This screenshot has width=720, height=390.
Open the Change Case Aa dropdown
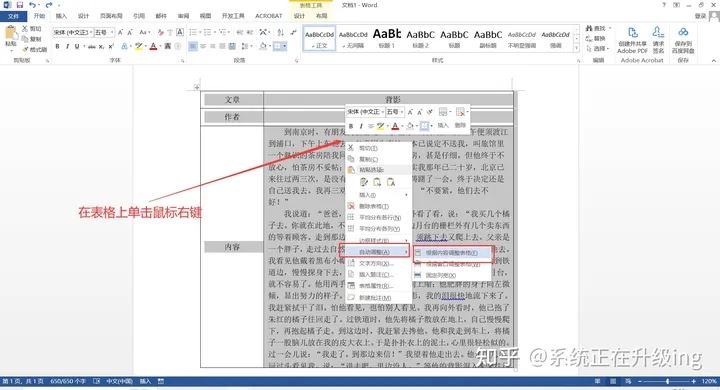(x=144, y=33)
